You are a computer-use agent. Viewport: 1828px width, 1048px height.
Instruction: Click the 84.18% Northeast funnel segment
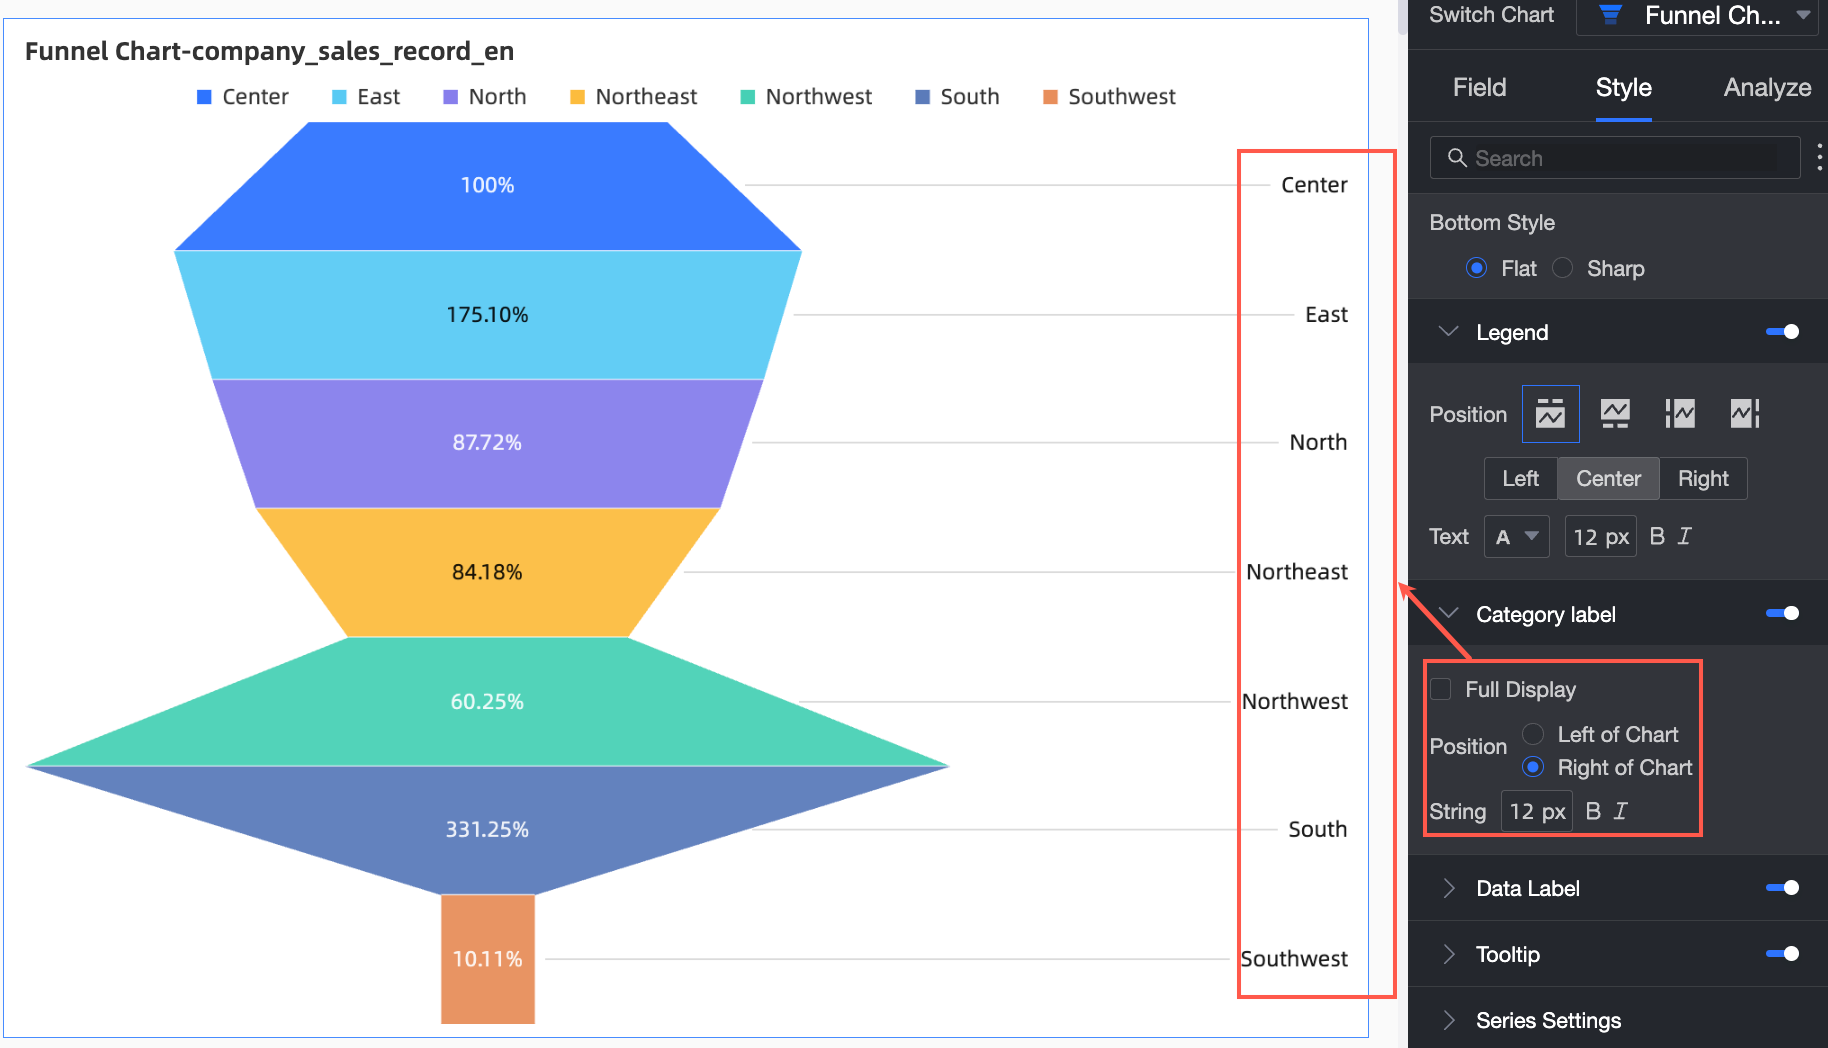pyautogui.click(x=487, y=572)
